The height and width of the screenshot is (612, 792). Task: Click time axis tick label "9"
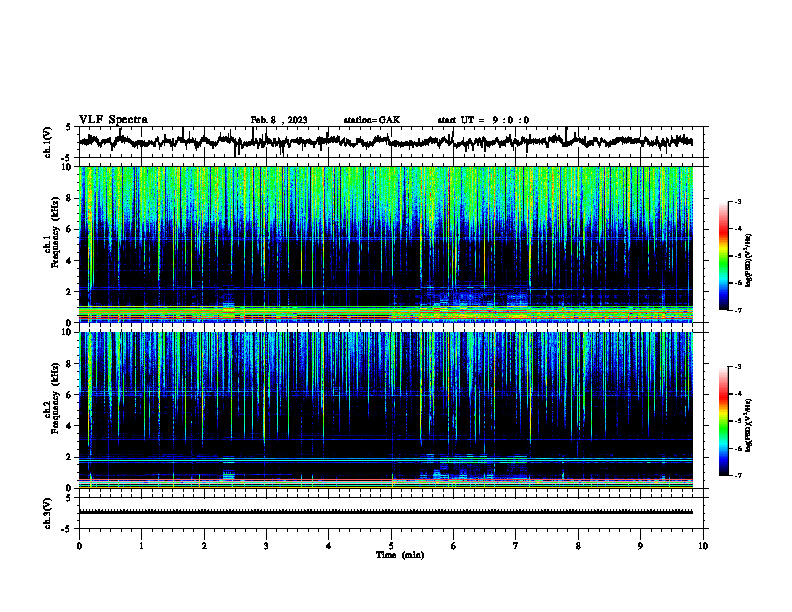[640, 546]
